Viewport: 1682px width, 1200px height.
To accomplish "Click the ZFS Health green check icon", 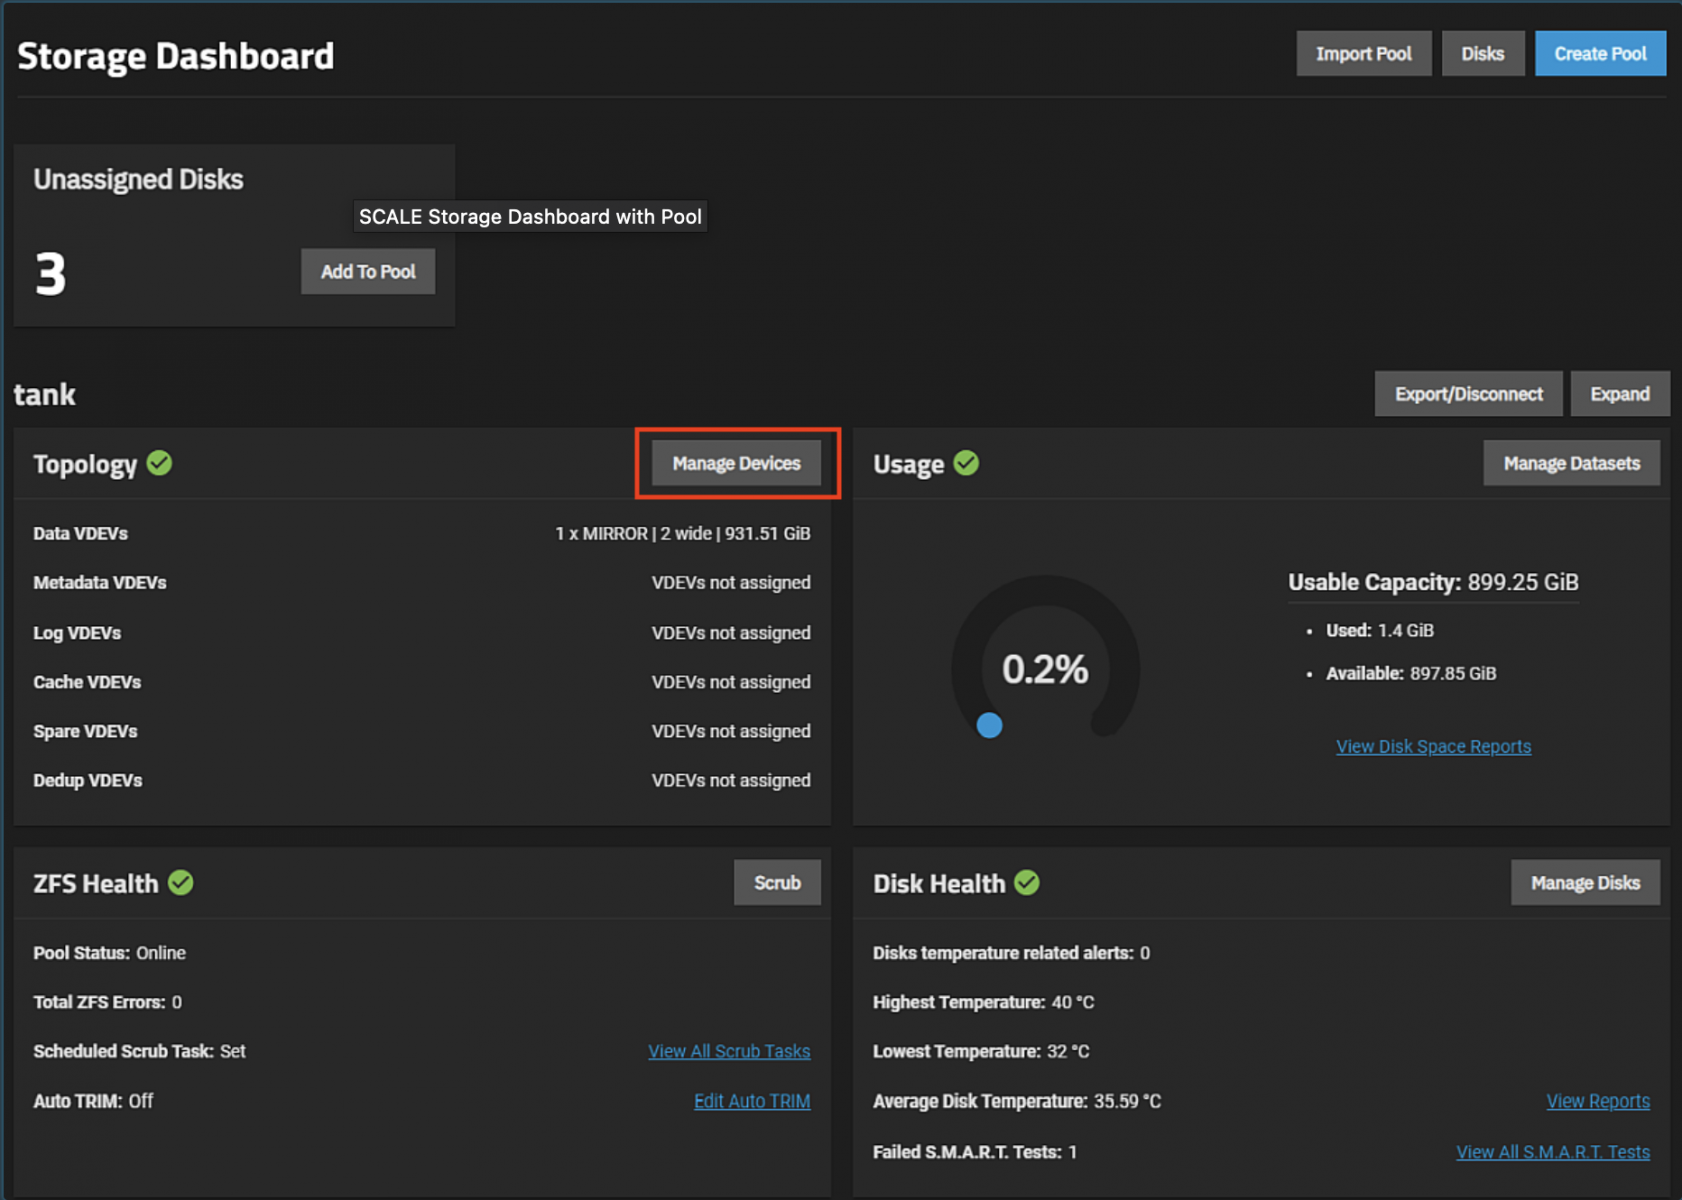I will pos(181,883).
